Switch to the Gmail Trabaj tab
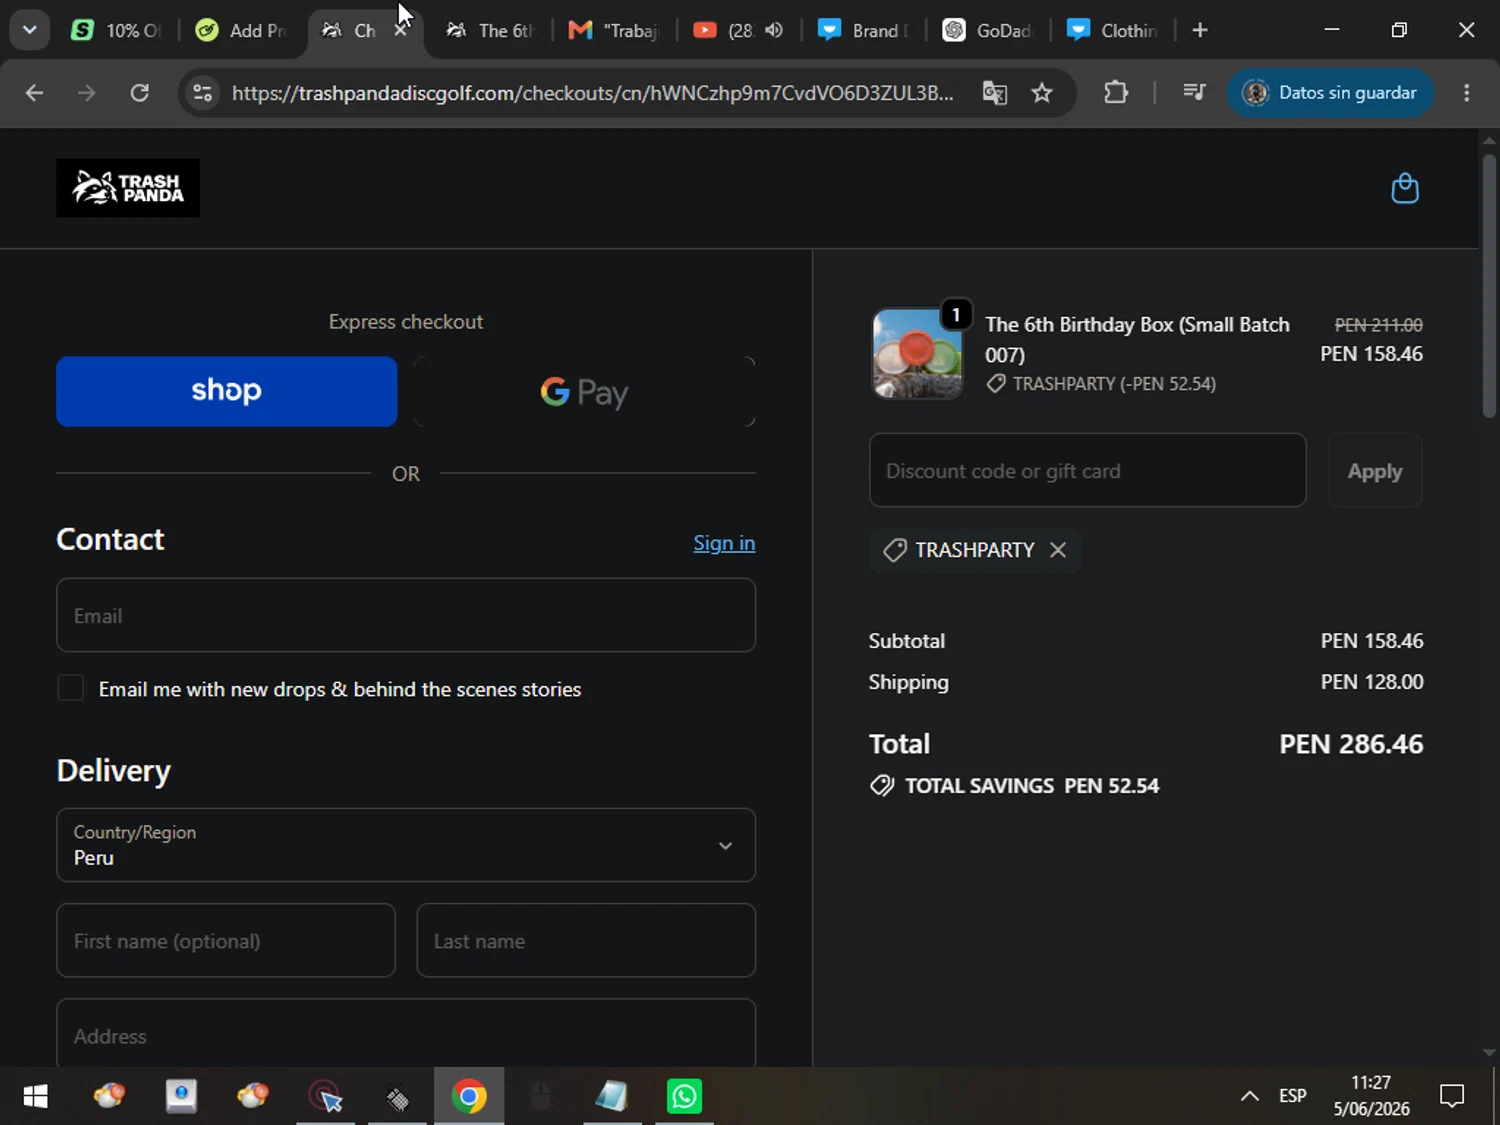1500x1125 pixels. [x=615, y=30]
